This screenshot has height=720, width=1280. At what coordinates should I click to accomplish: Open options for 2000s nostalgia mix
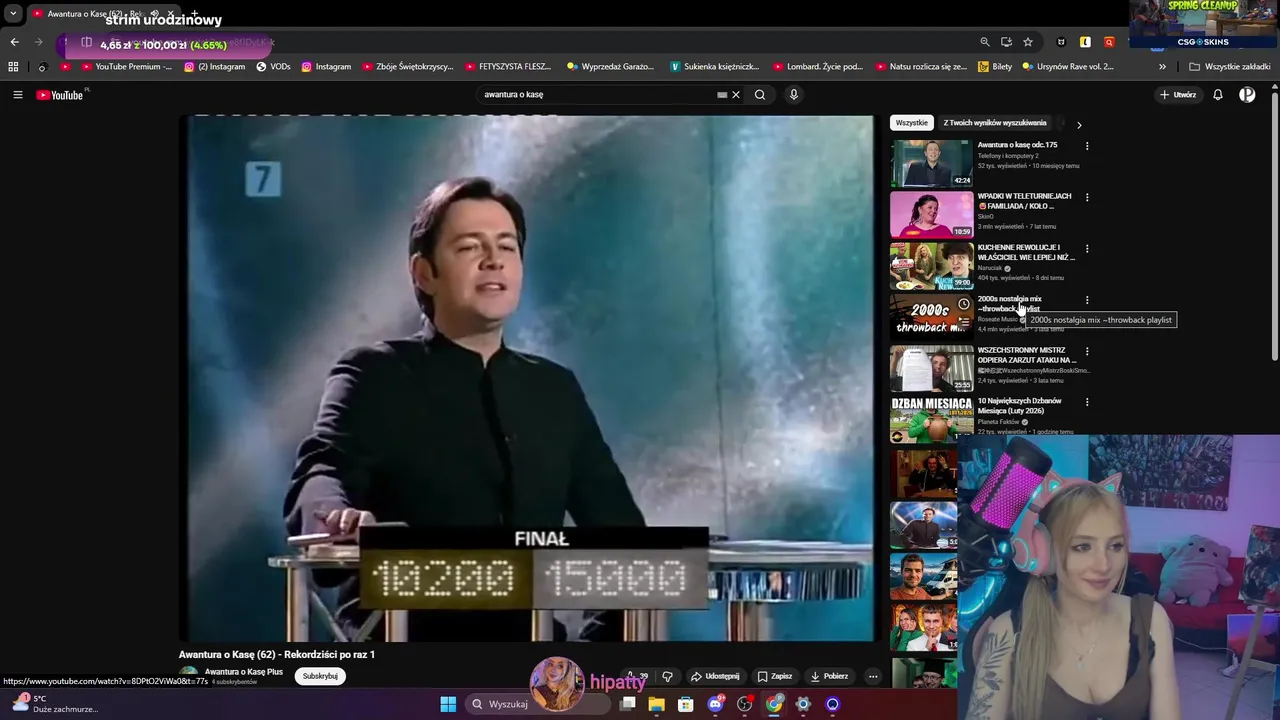coord(1087,300)
